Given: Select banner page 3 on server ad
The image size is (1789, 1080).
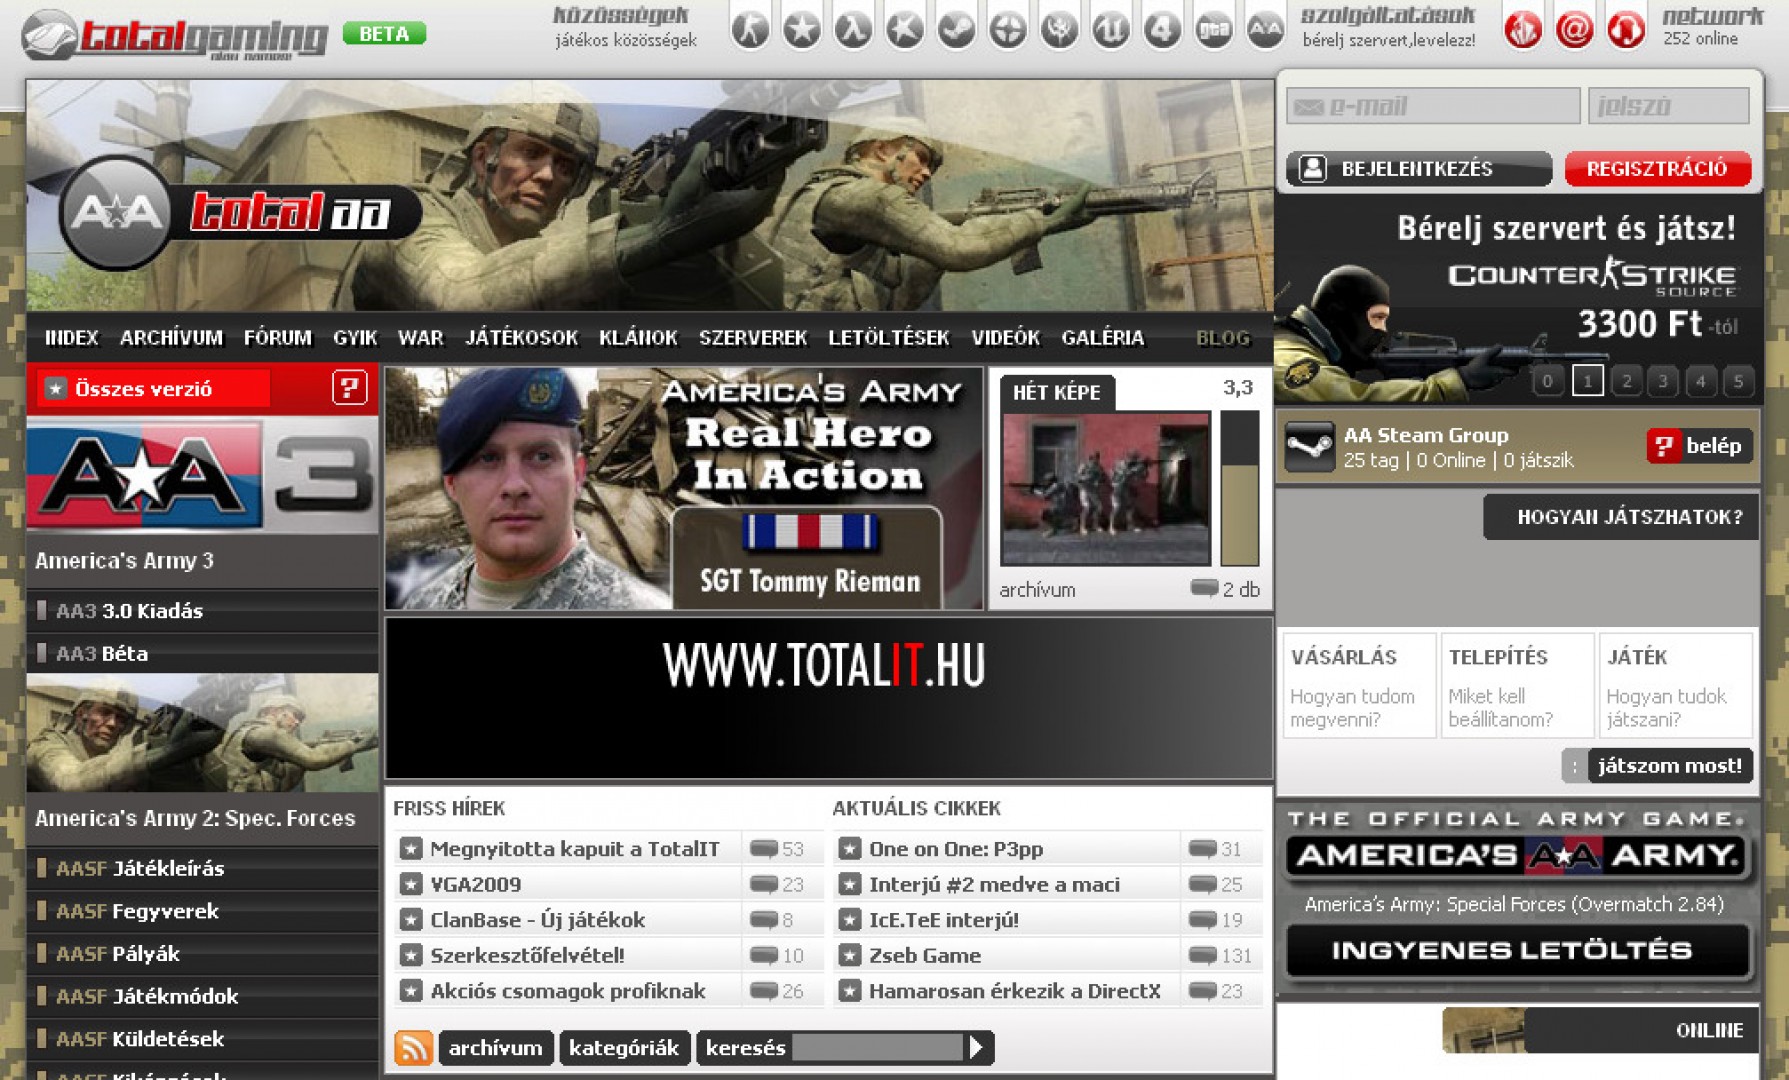Looking at the screenshot, I should click(1663, 381).
